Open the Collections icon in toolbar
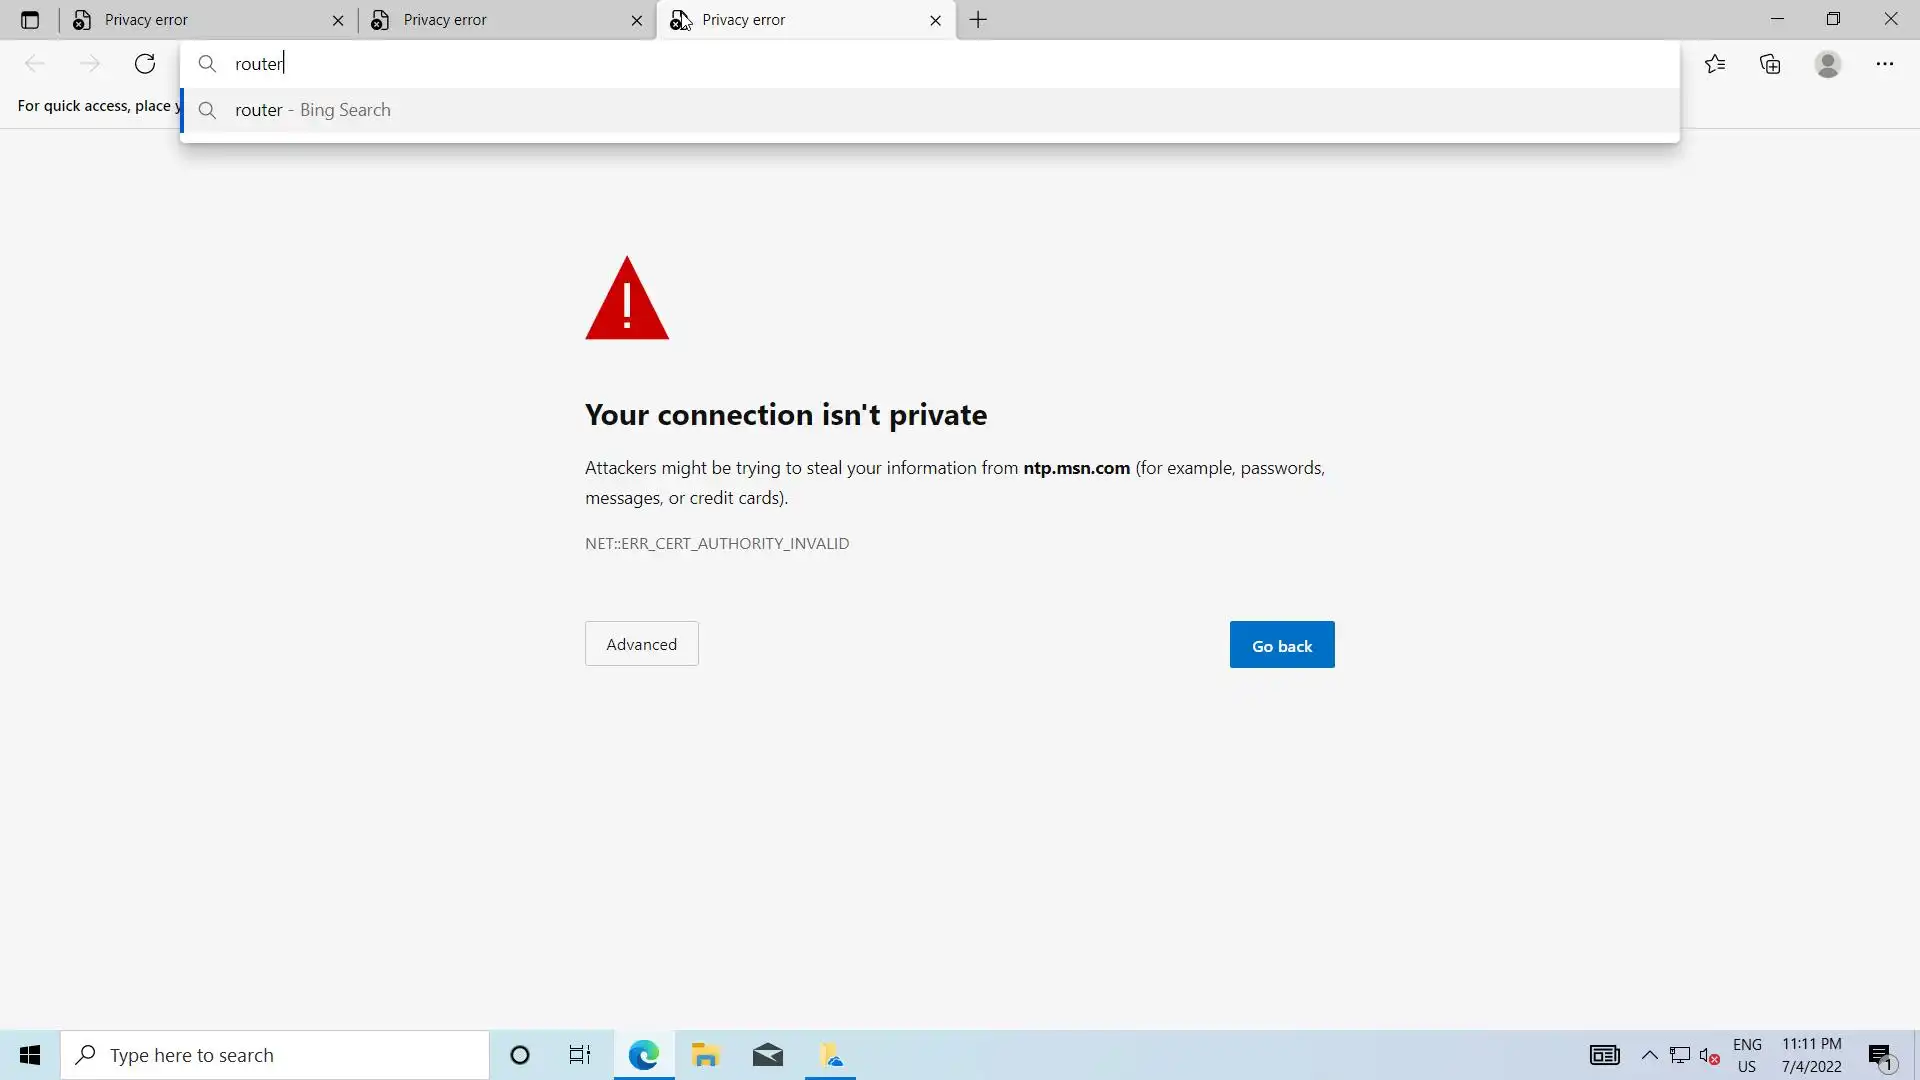Image resolution: width=1920 pixels, height=1080 pixels. click(x=1770, y=64)
